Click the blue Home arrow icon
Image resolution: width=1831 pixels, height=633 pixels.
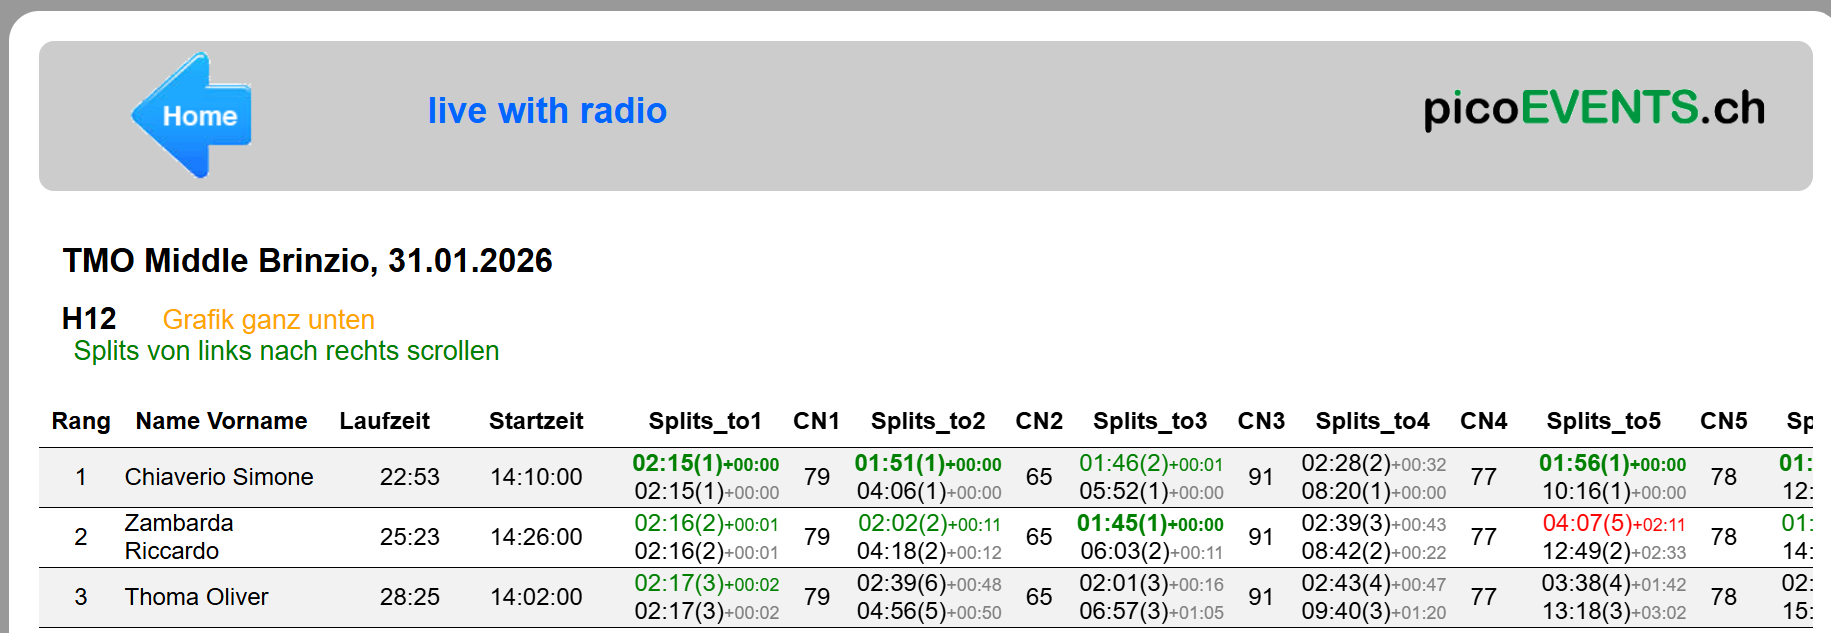tap(192, 116)
